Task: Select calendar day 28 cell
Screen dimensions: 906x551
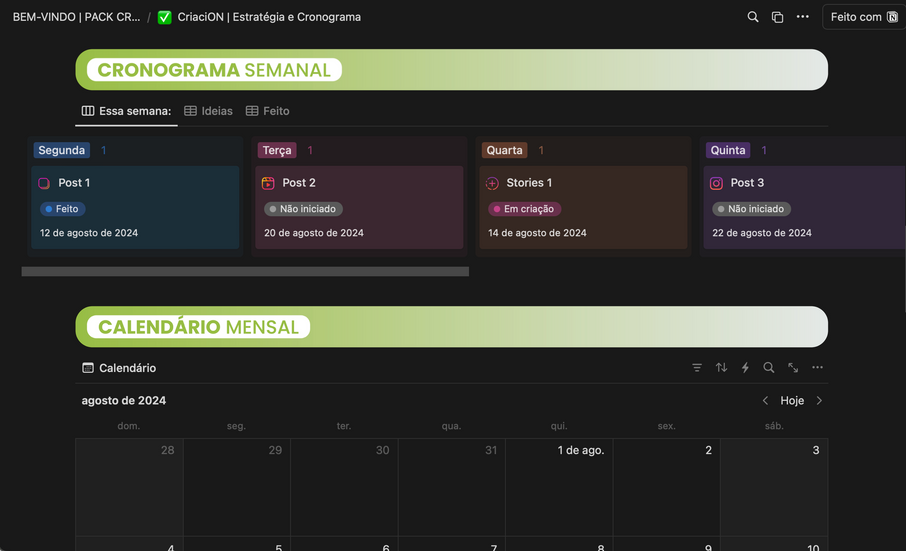Action: (129, 487)
